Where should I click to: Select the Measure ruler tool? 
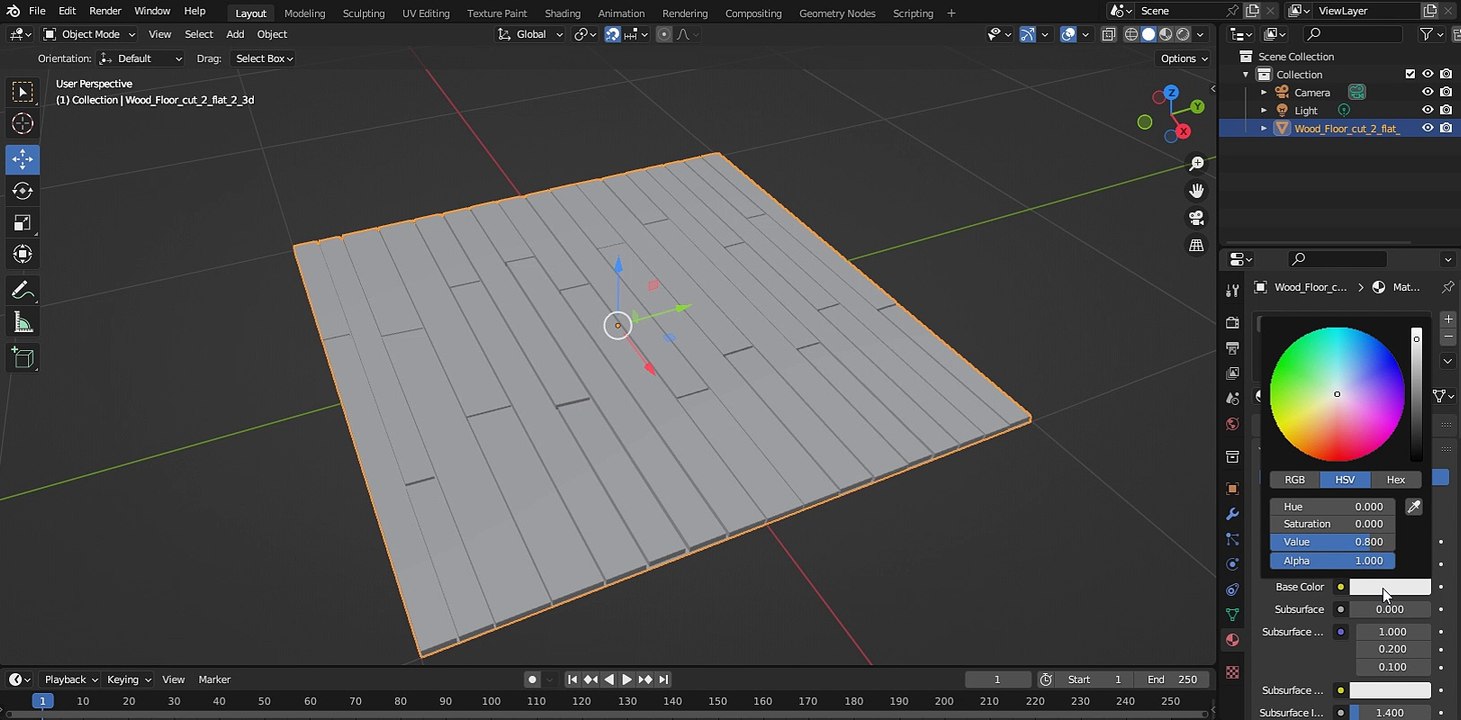coord(22,323)
